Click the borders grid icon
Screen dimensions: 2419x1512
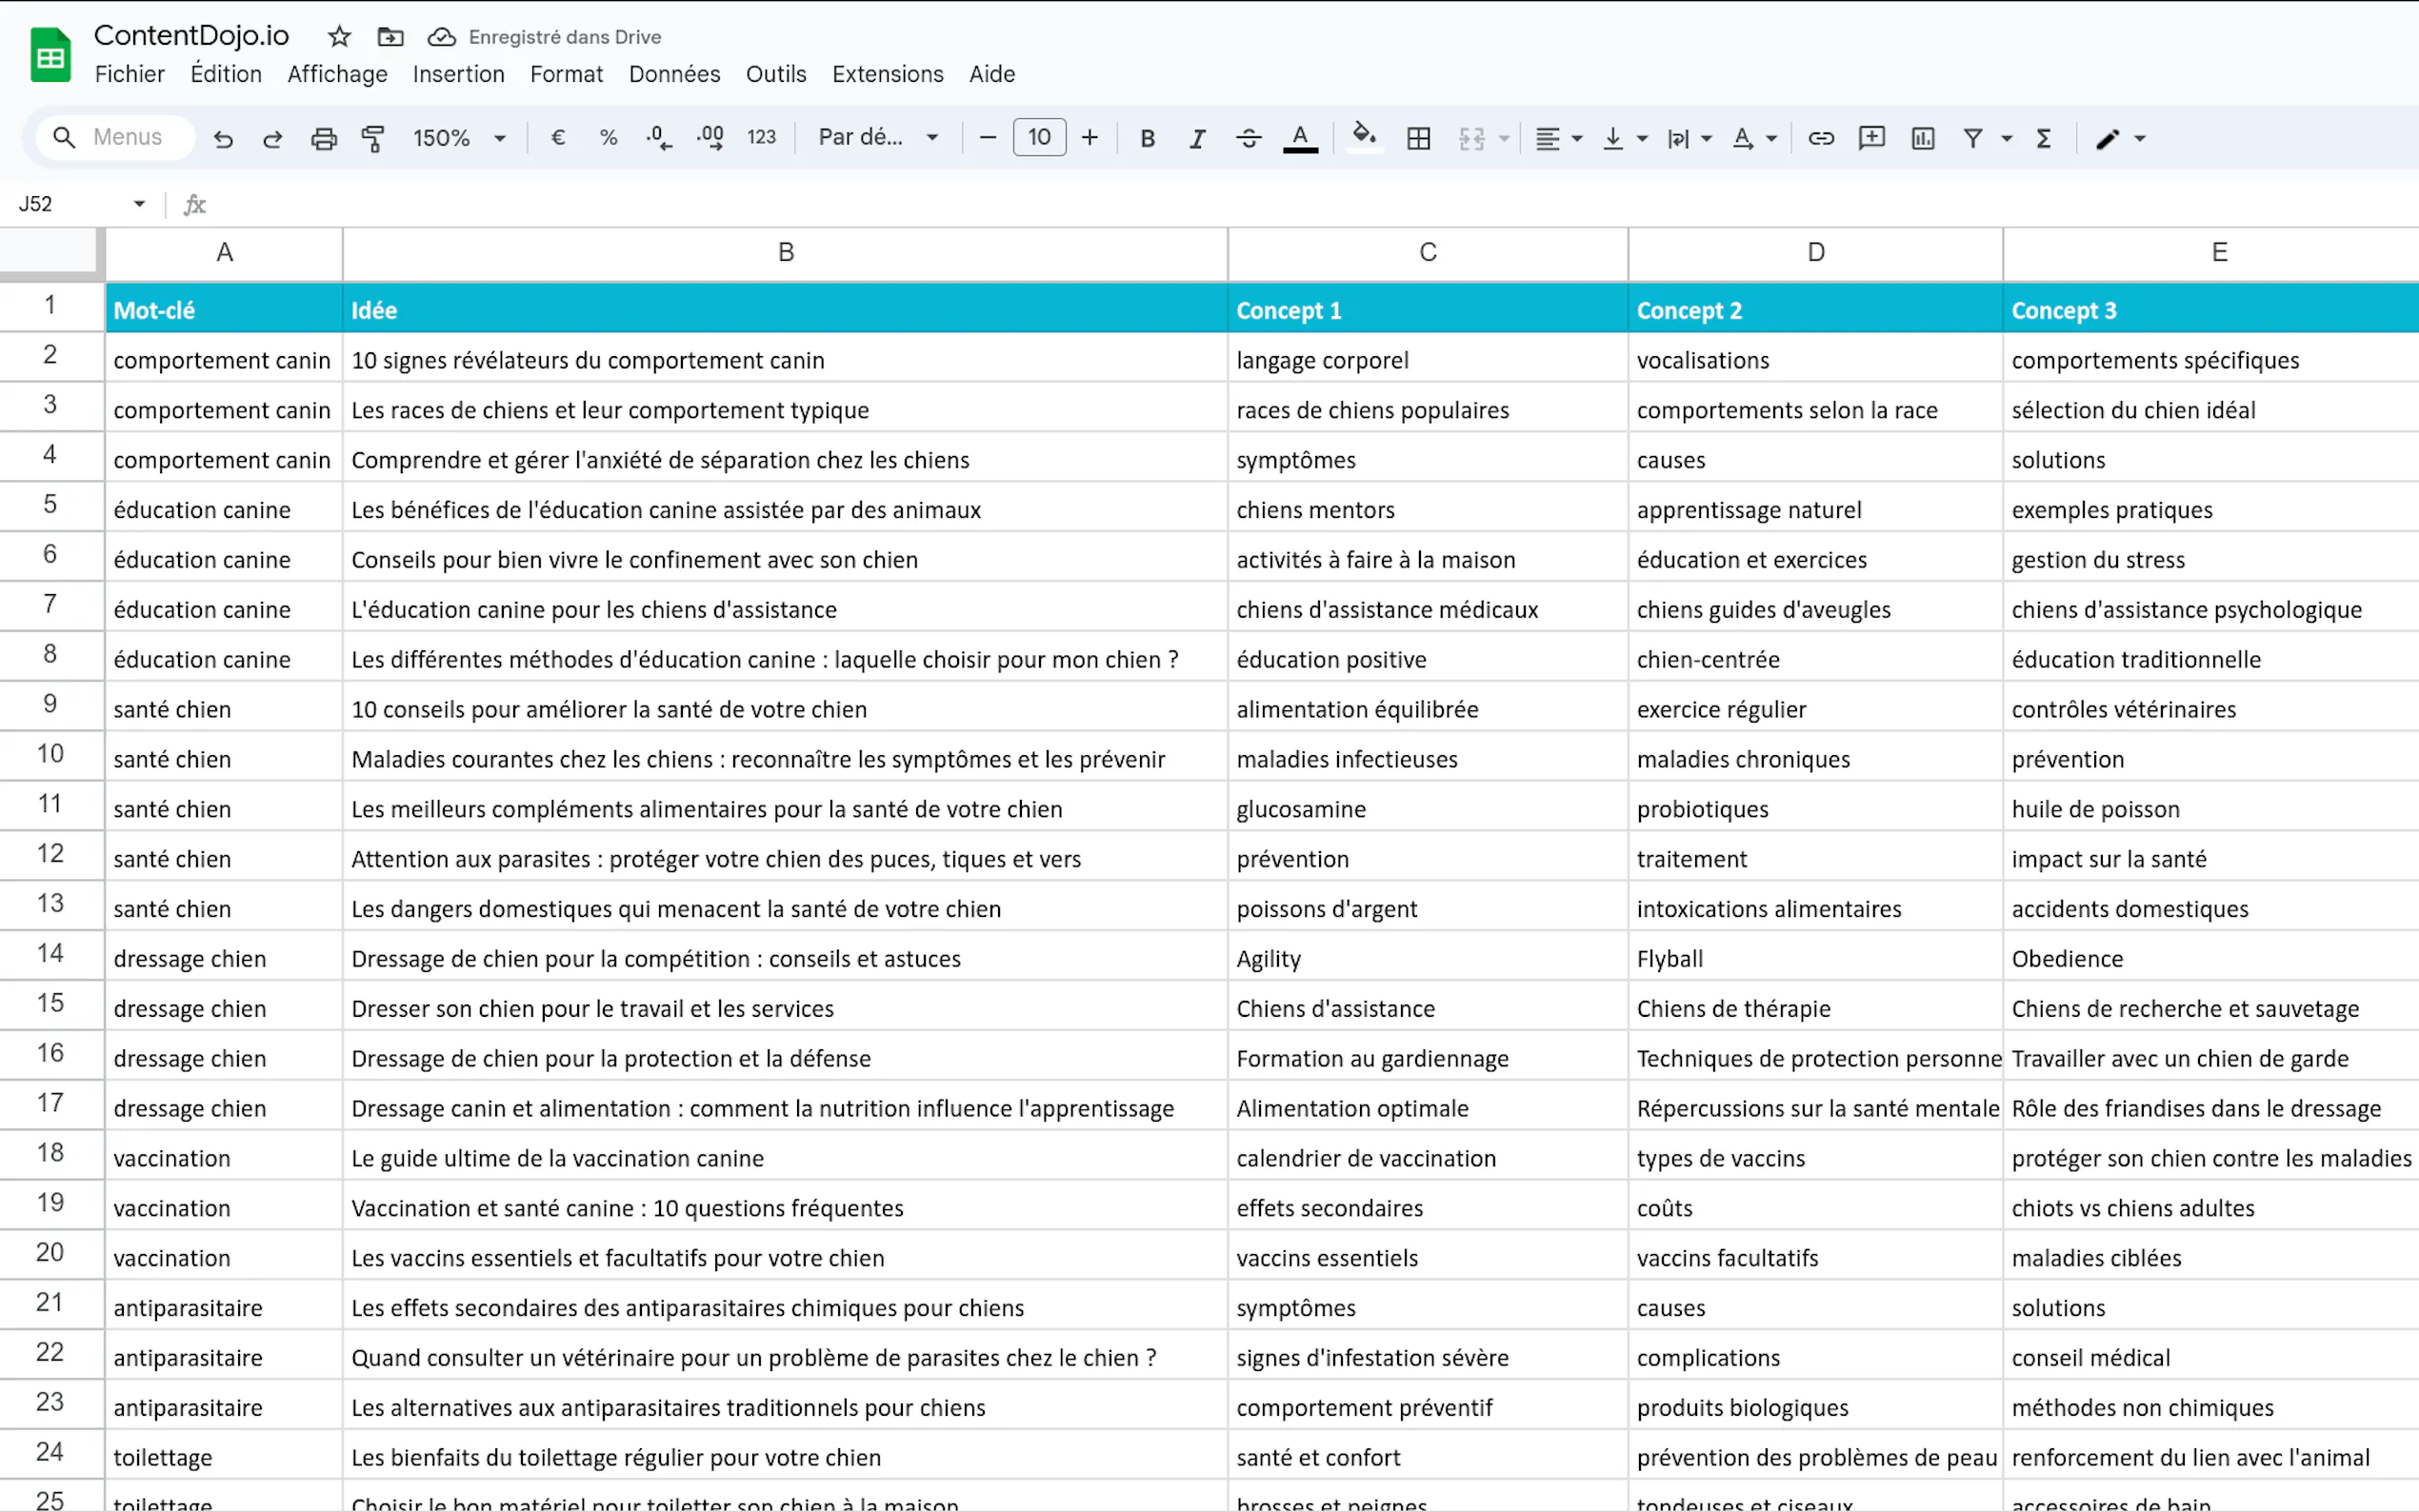(x=1418, y=138)
